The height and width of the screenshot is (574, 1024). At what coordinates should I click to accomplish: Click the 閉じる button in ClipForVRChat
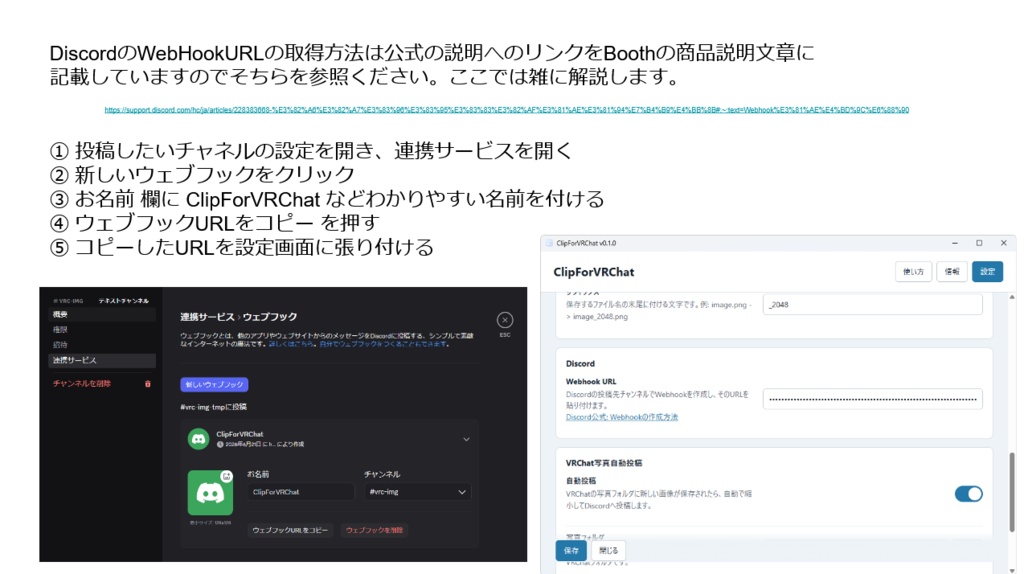click(x=608, y=550)
